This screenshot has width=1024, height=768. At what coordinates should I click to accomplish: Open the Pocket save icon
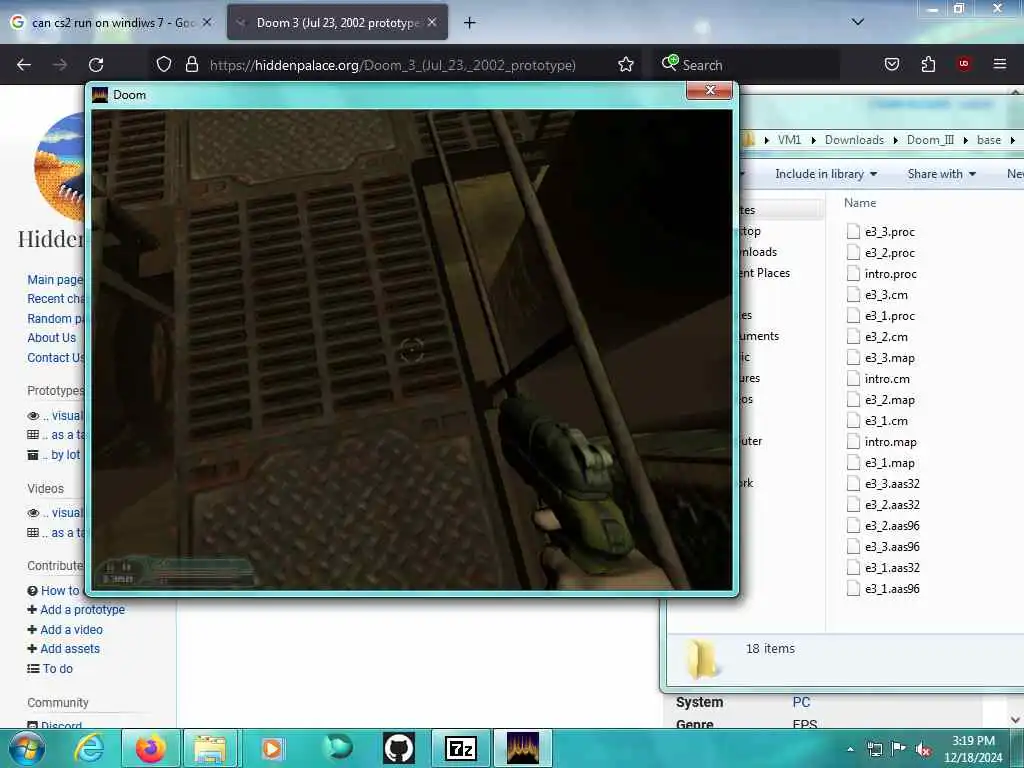pos(891,65)
